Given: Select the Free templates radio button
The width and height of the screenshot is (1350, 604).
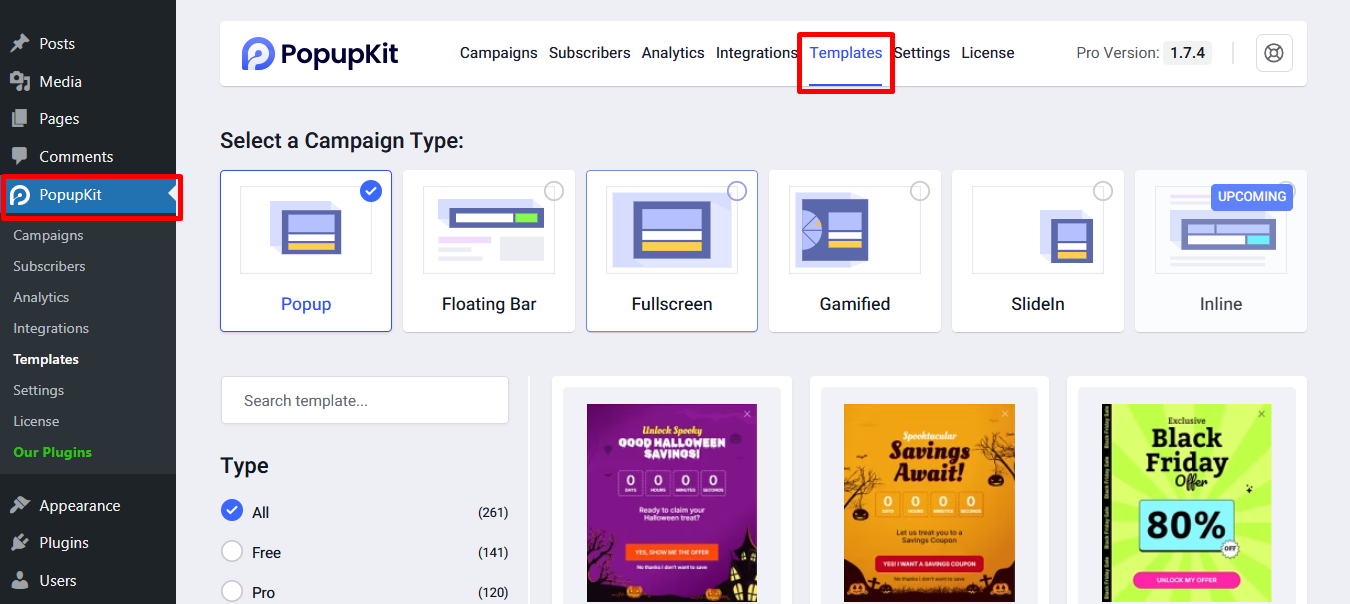Looking at the screenshot, I should point(232,551).
